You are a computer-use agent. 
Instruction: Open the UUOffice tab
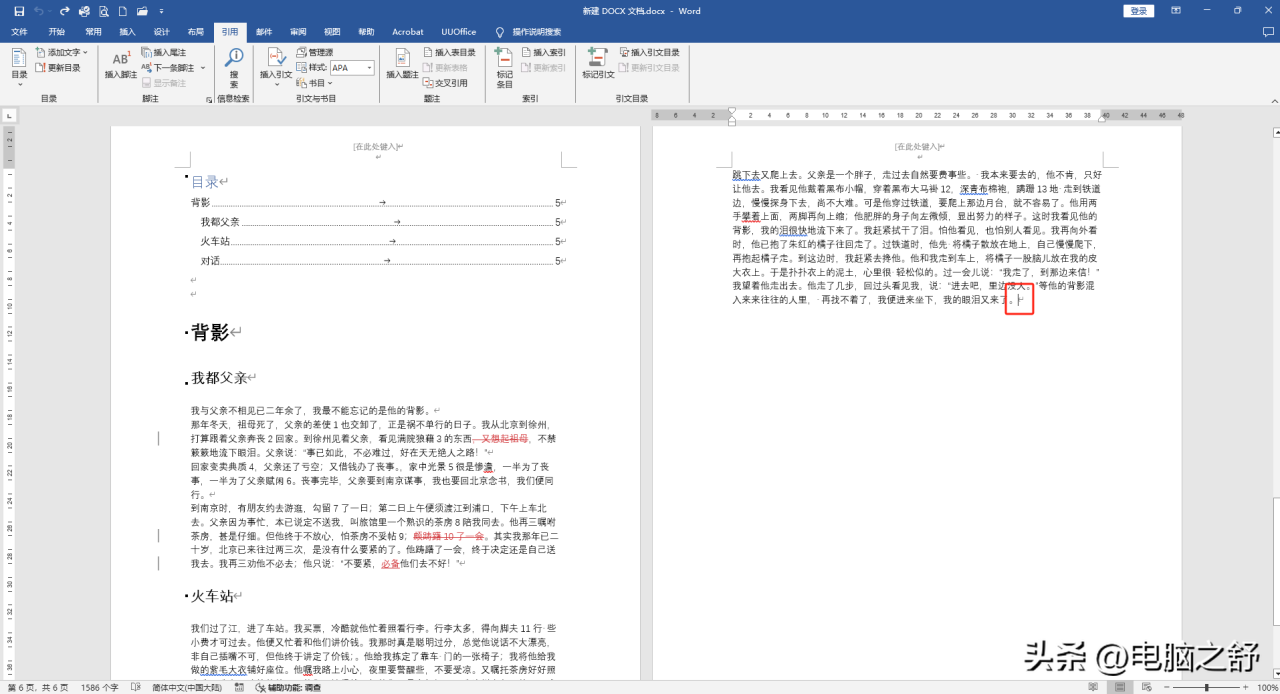tap(459, 32)
